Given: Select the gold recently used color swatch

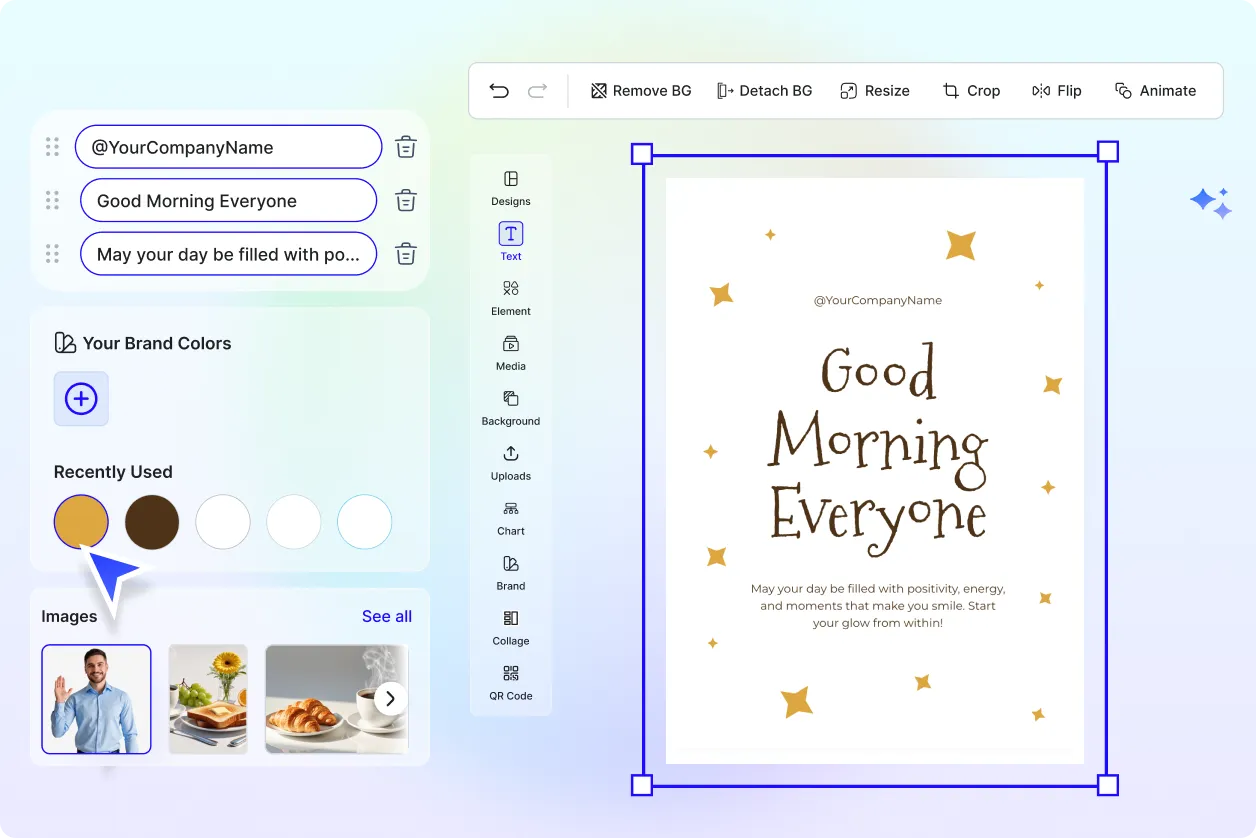Looking at the screenshot, I should [81, 521].
